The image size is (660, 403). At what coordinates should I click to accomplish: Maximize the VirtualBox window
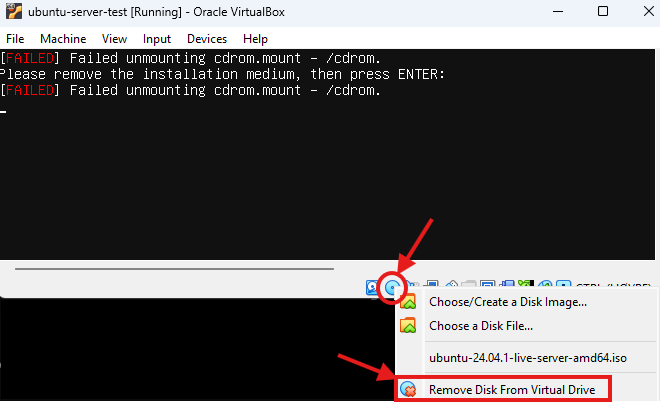pyautogui.click(x=603, y=11)
